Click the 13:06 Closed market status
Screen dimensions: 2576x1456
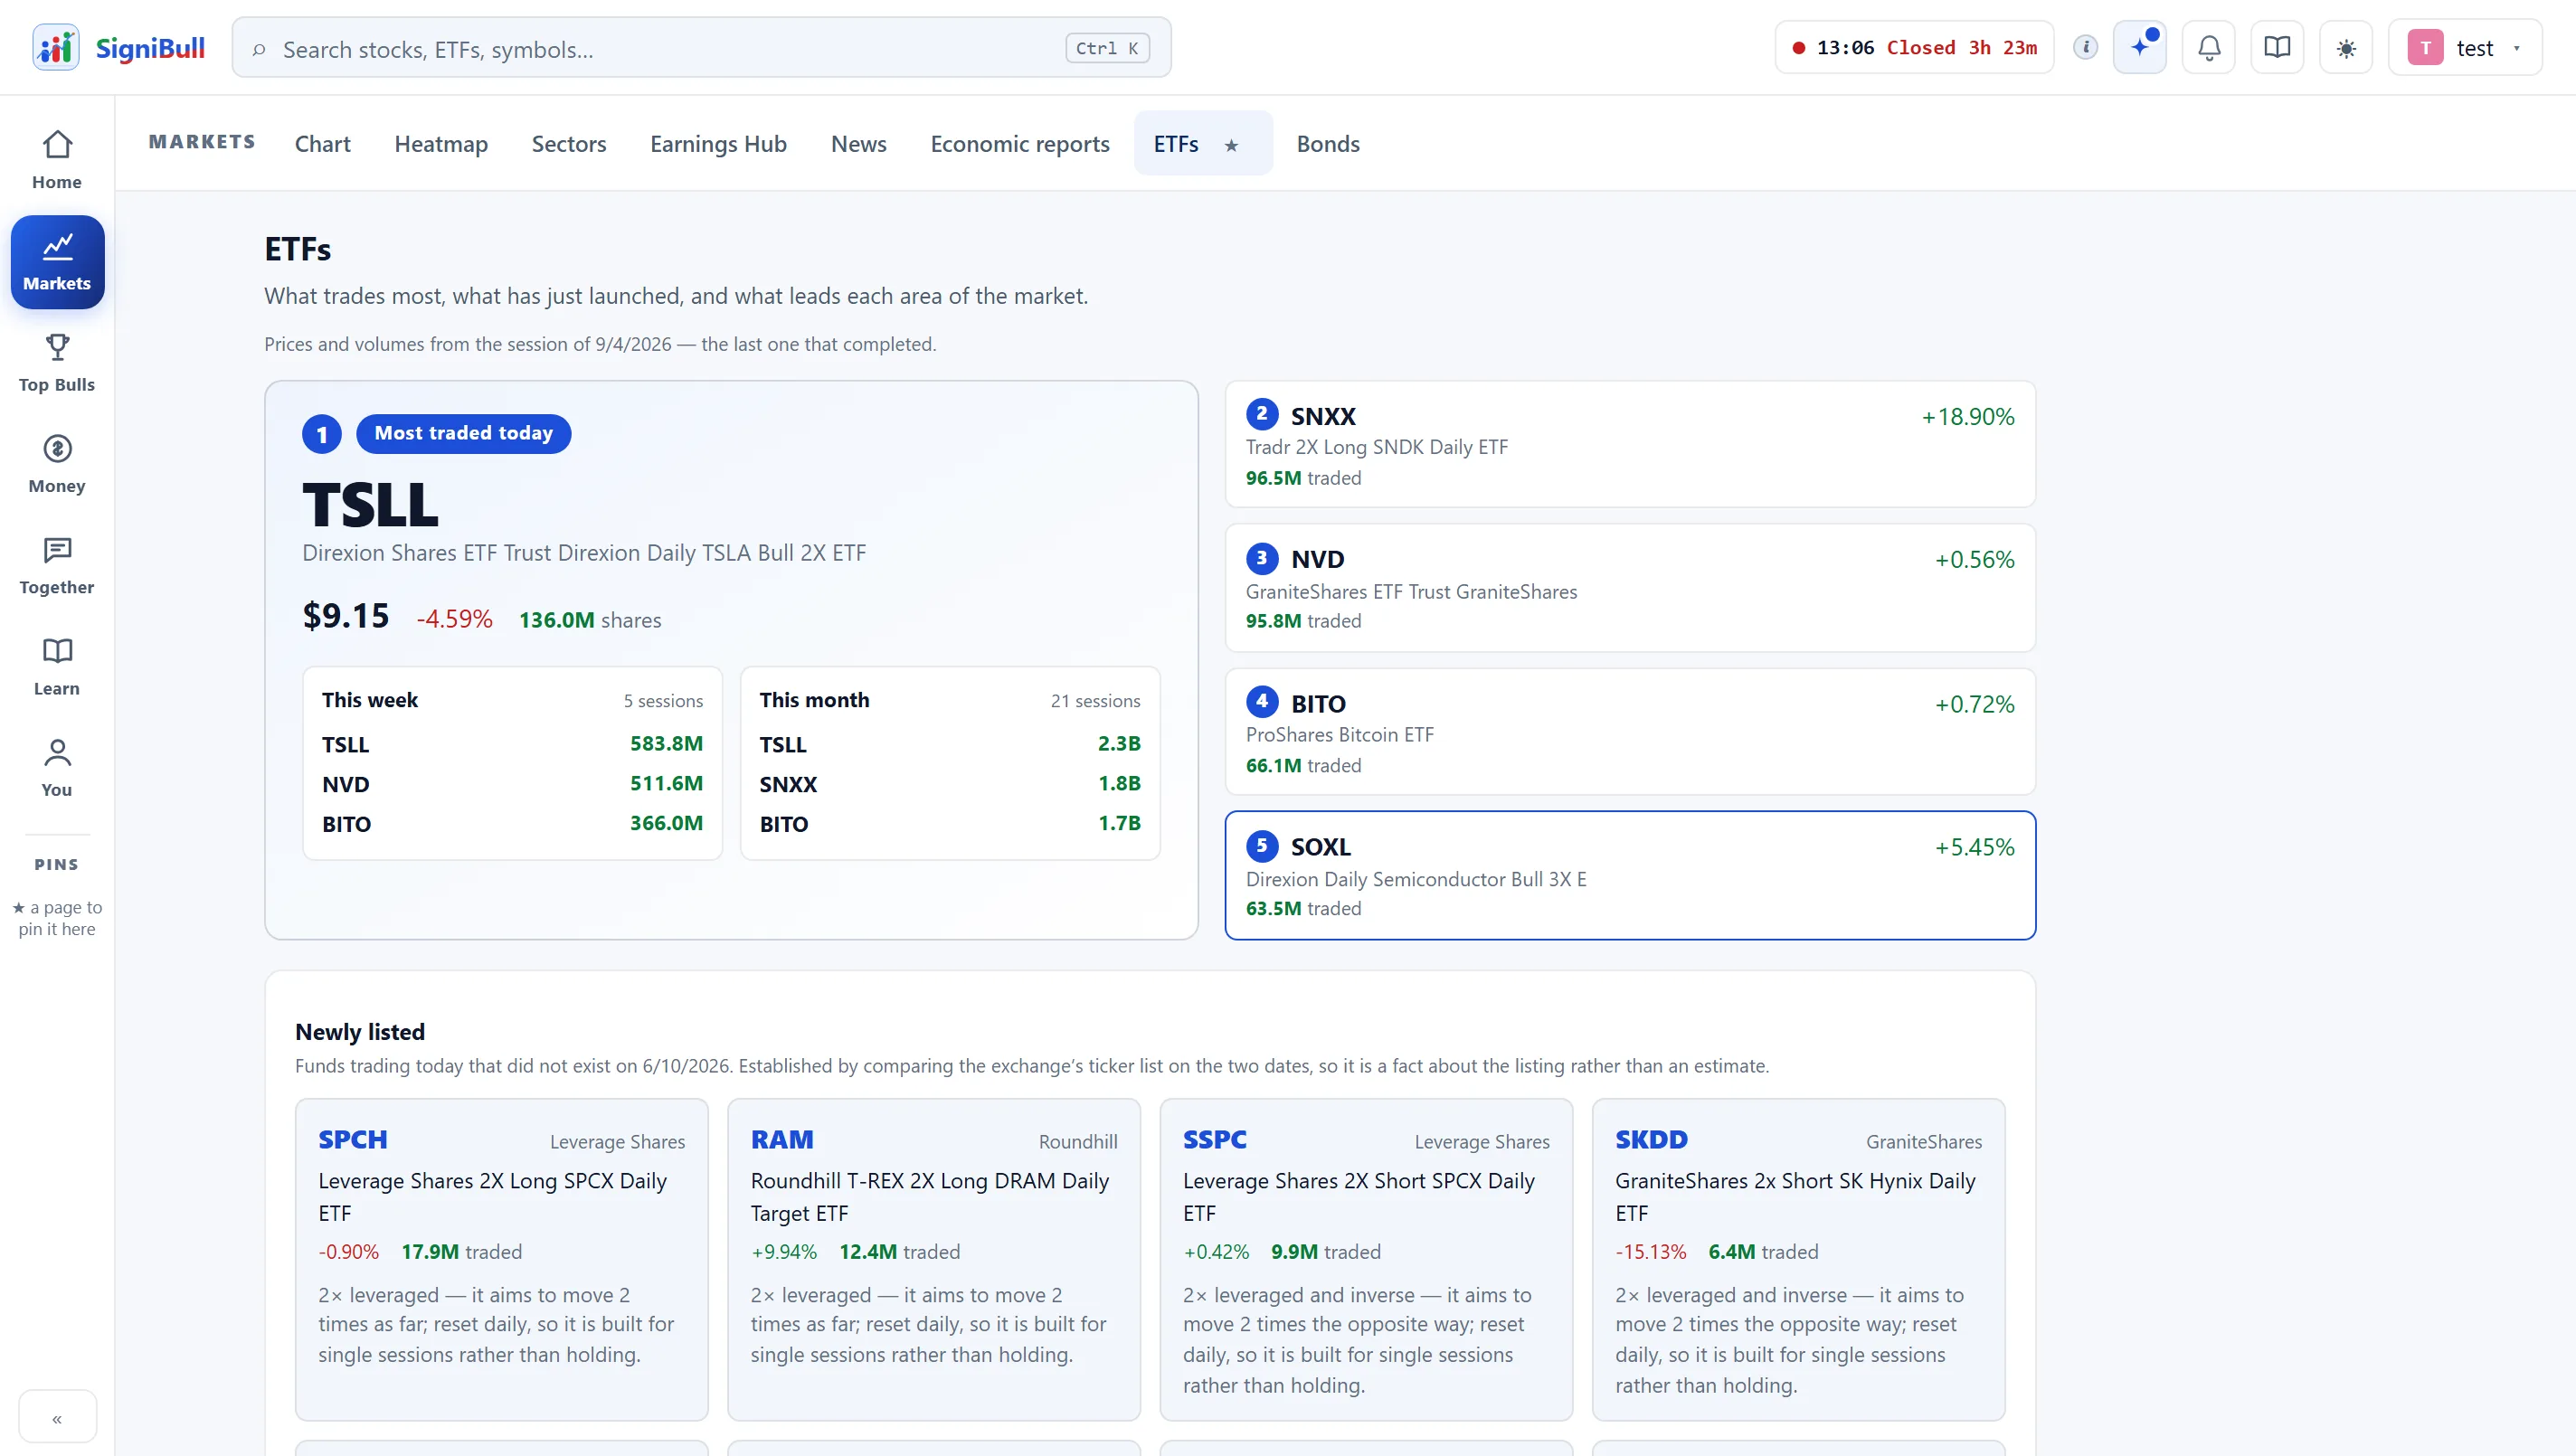(1914, 47)
